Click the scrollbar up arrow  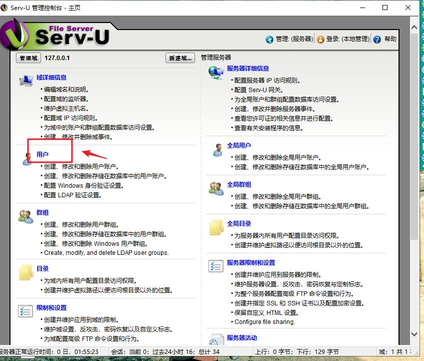(414, 27)
